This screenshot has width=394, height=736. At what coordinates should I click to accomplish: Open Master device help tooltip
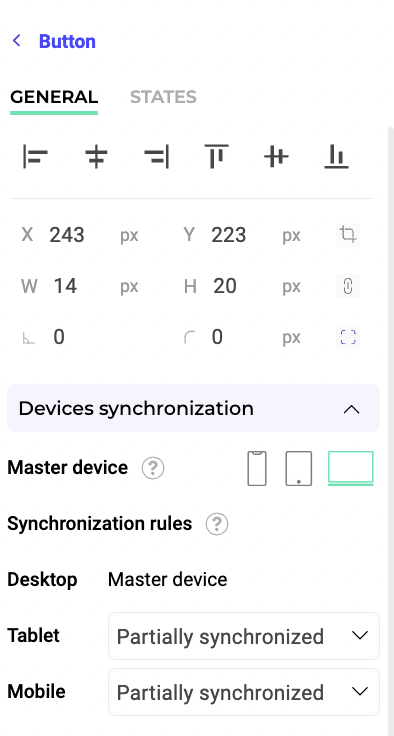153,468
